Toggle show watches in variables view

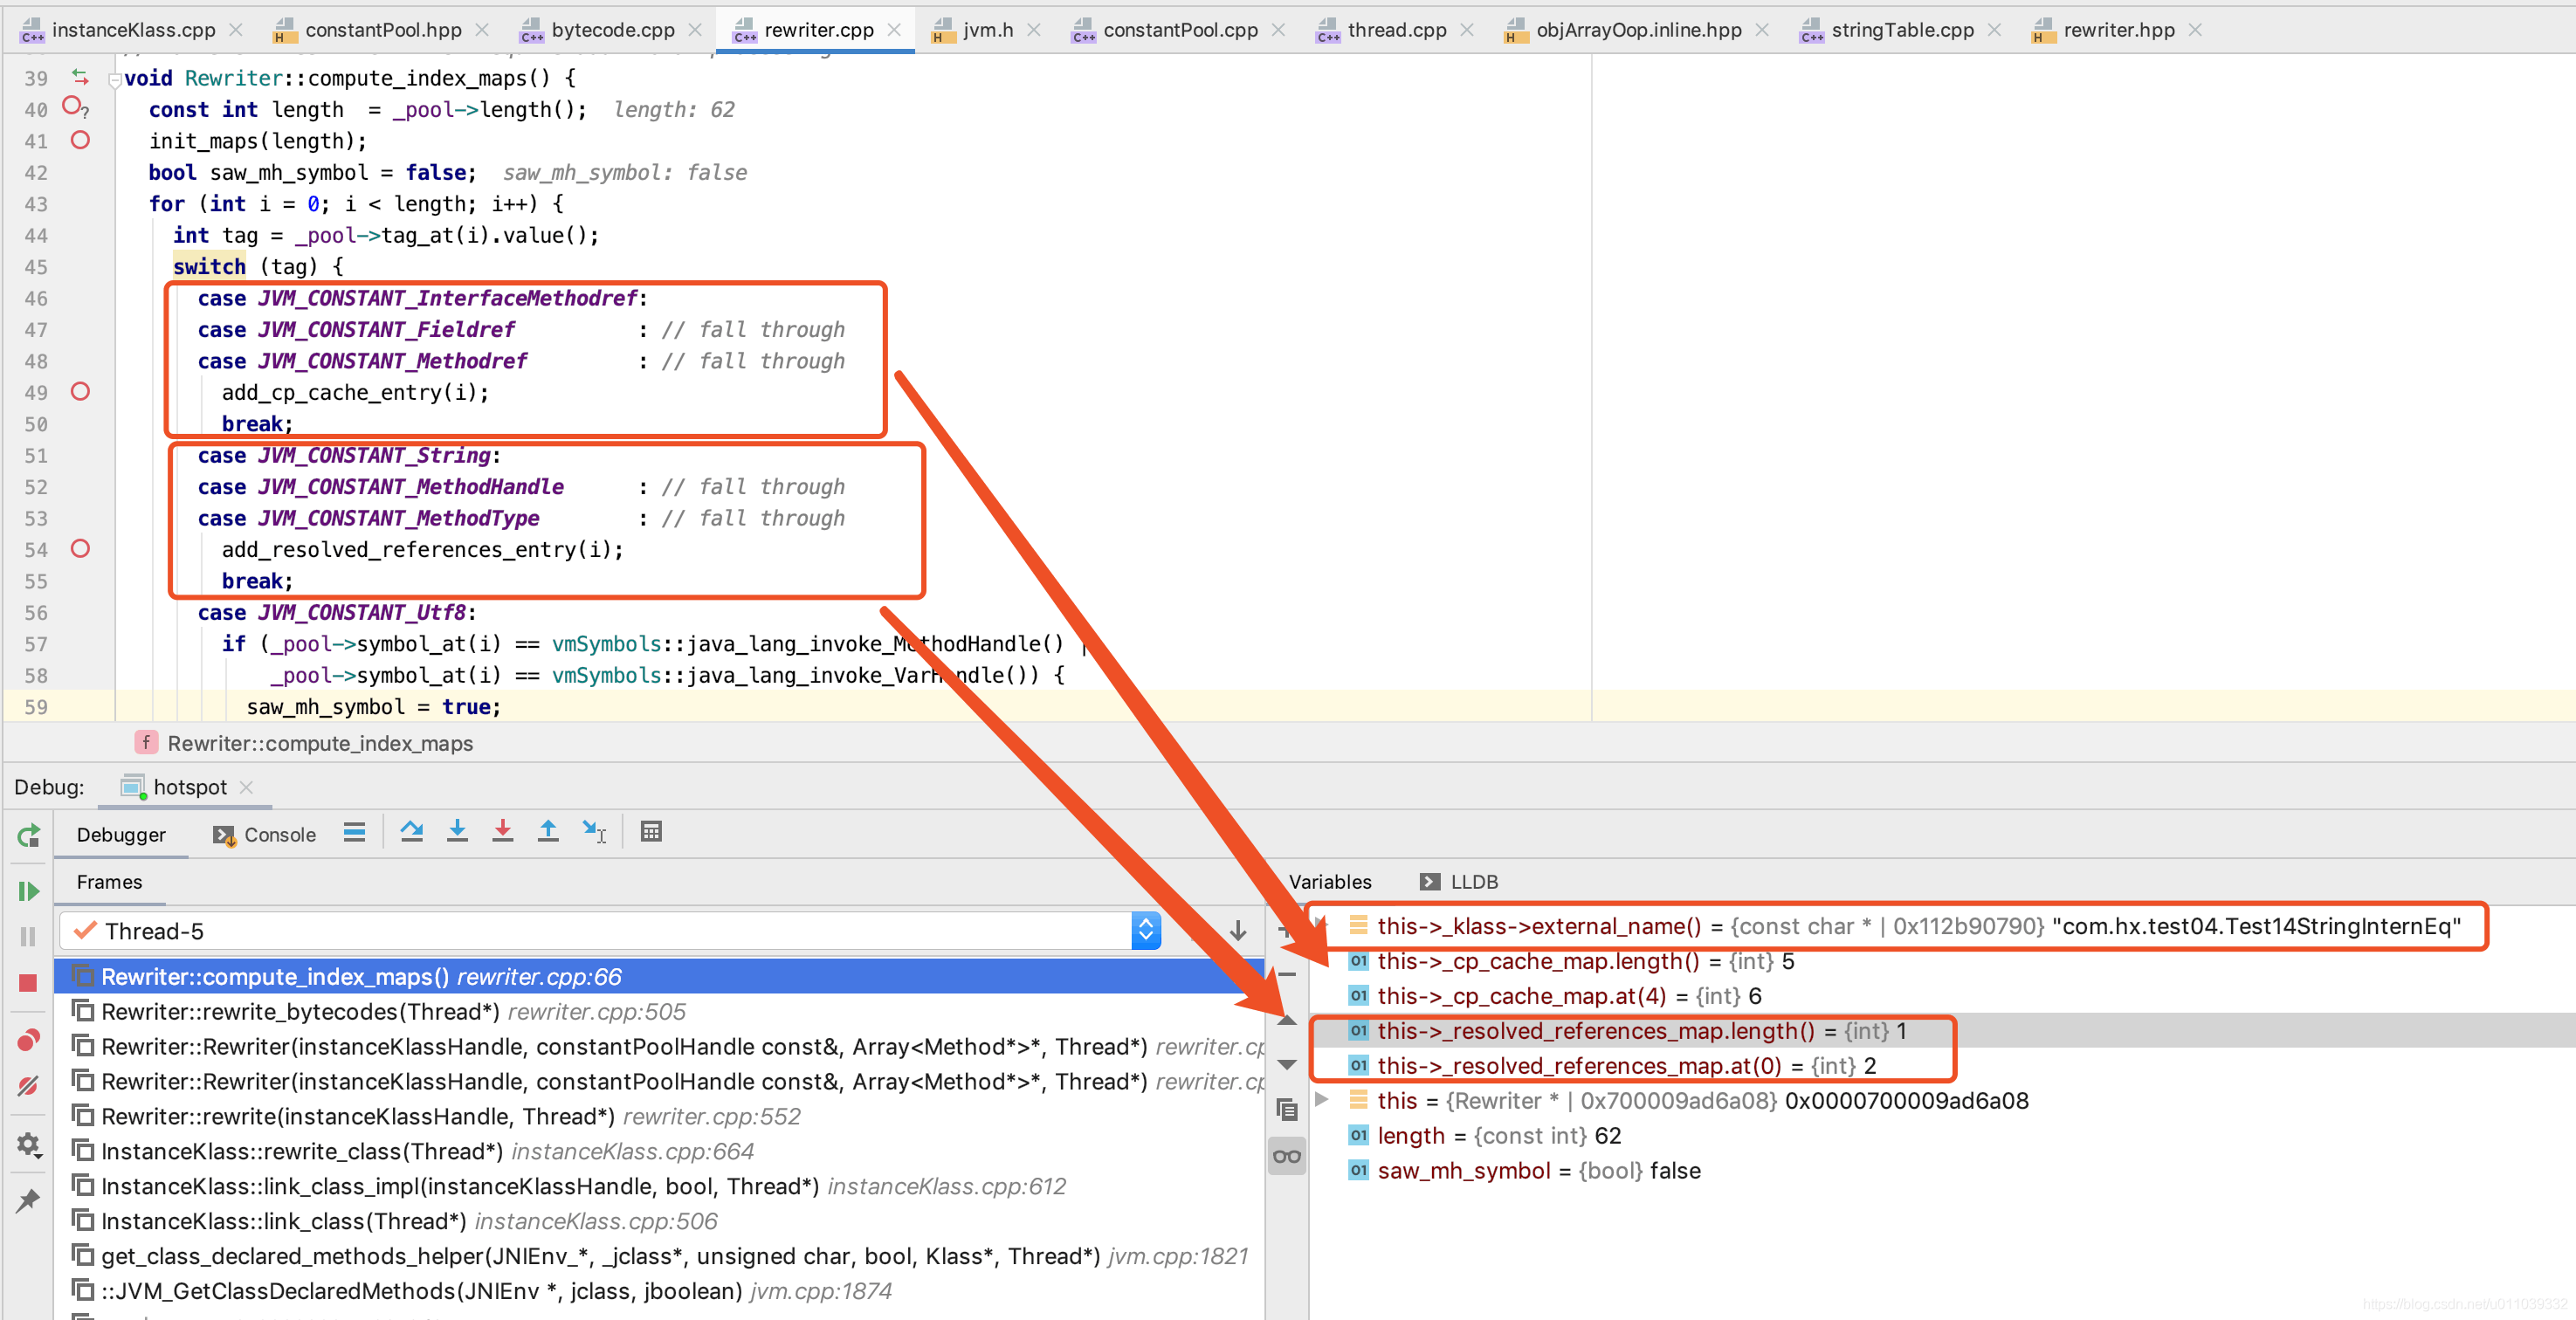click(1287, 1156)
